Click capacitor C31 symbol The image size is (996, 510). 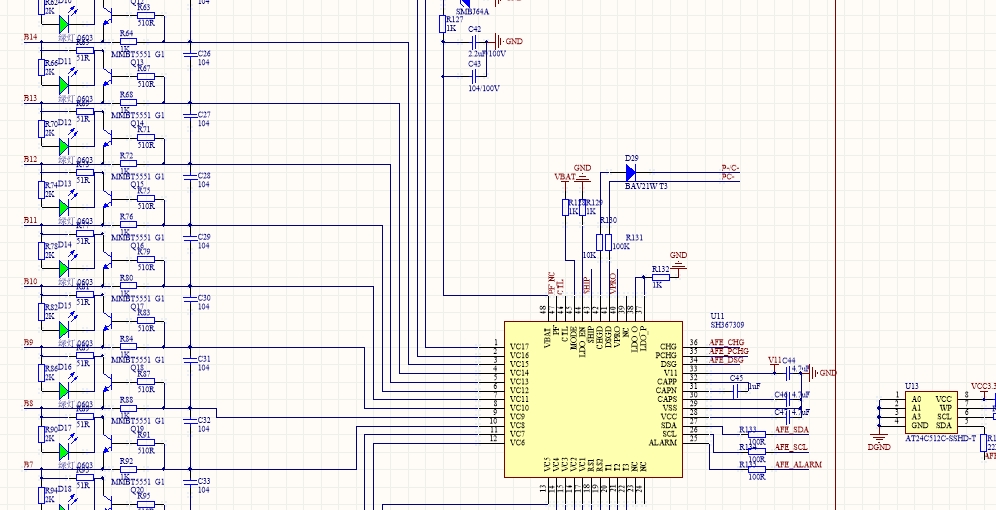pos(190,360)
